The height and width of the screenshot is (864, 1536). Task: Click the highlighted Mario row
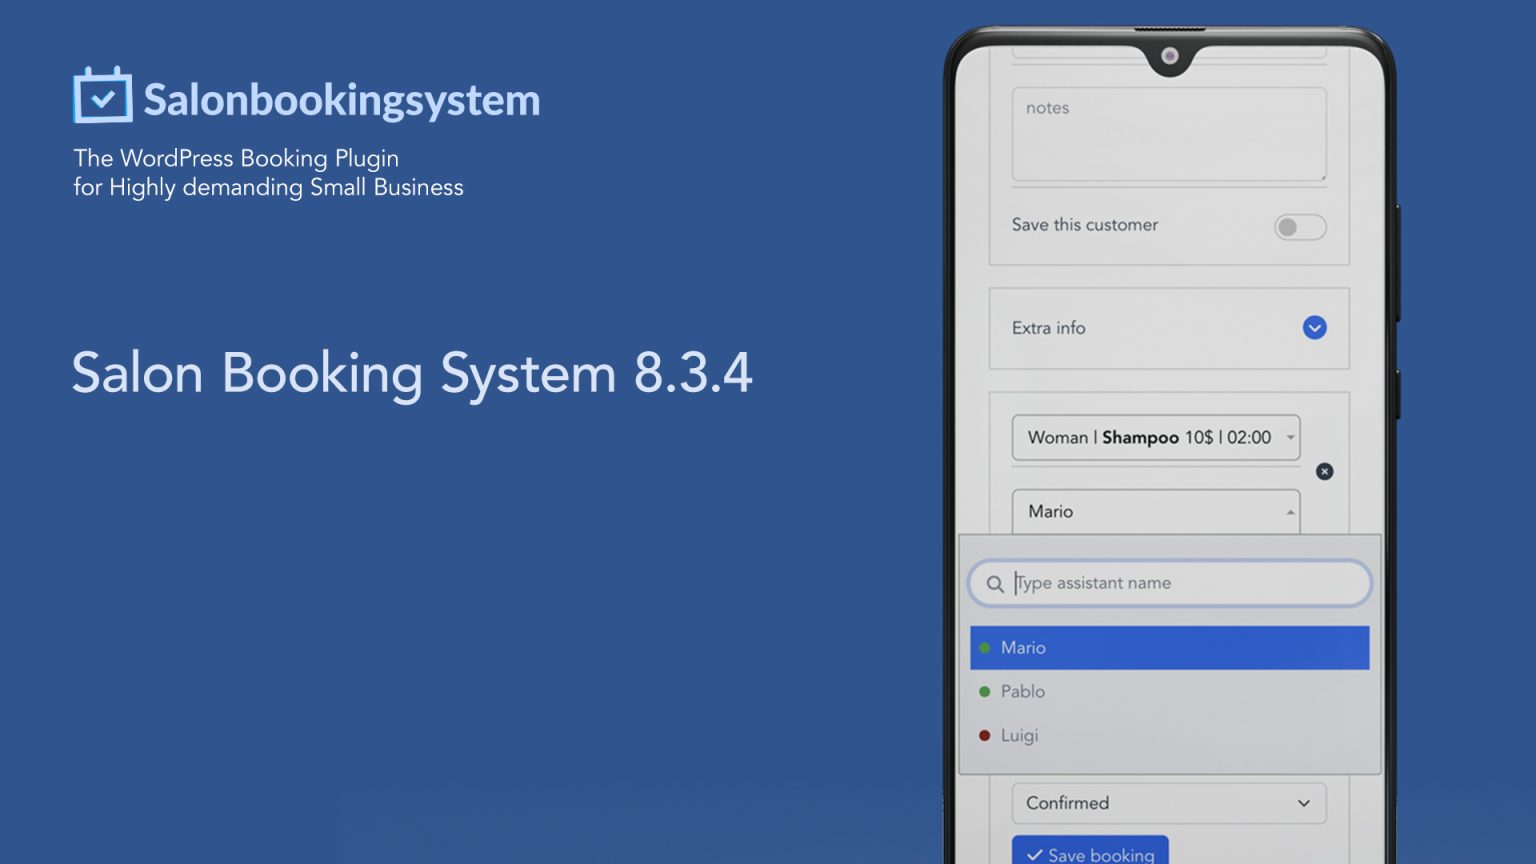coord(1168,647)
